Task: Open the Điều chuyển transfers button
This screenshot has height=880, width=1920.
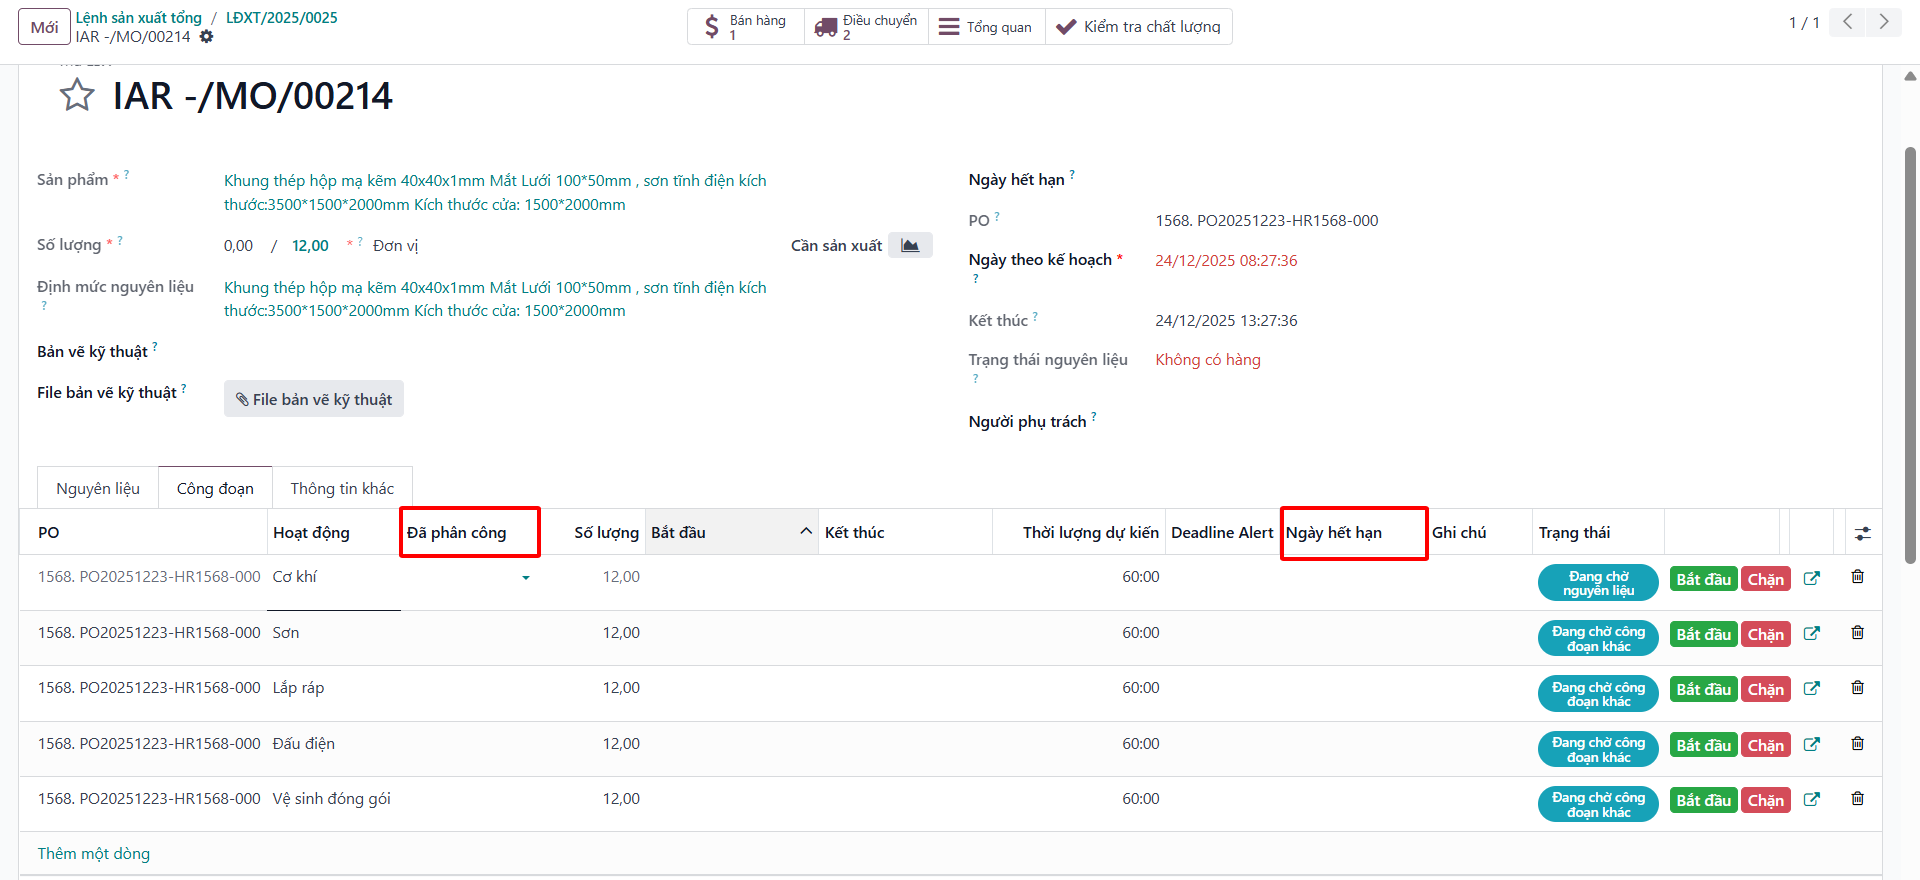Action: (x=866, y=27)
